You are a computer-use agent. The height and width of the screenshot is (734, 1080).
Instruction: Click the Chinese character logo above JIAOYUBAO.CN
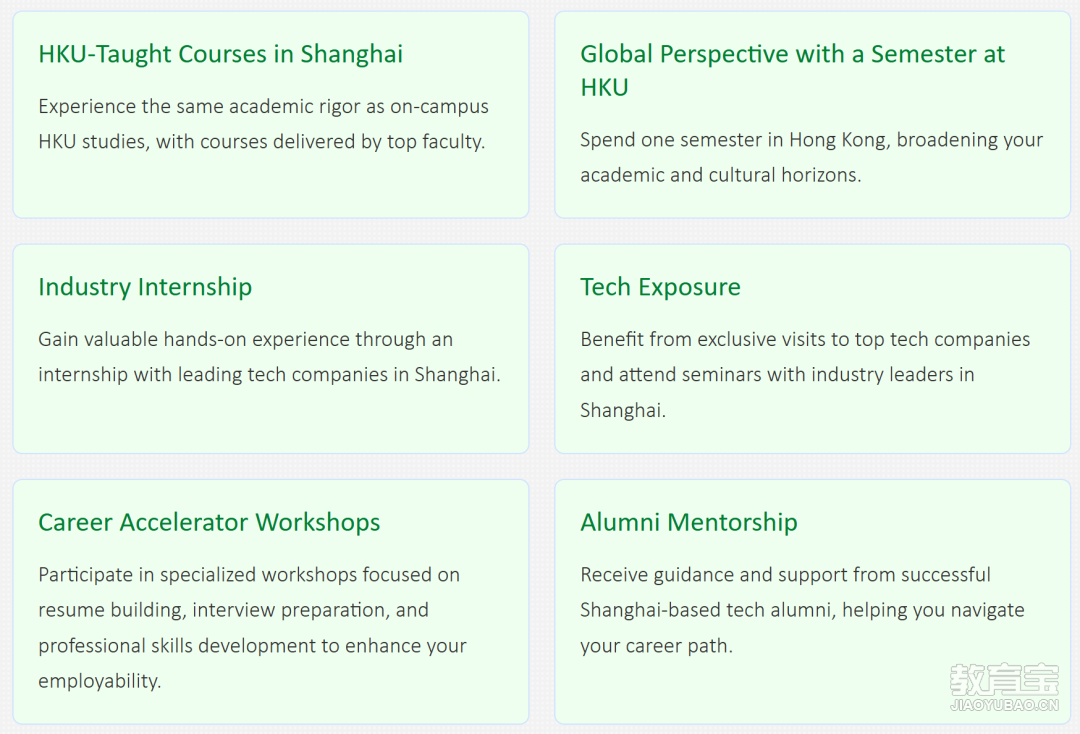coord(1004,680)
